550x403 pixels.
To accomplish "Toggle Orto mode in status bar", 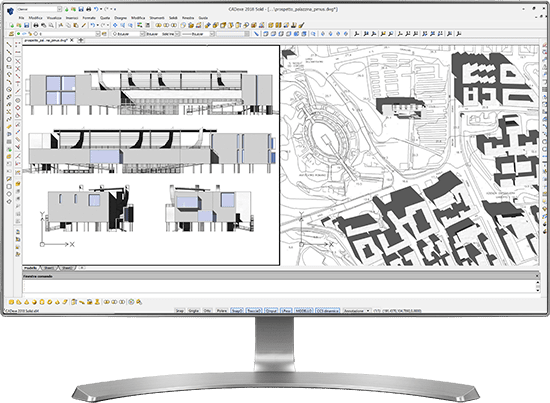I will pyautogui.click(x=207, y=311).
